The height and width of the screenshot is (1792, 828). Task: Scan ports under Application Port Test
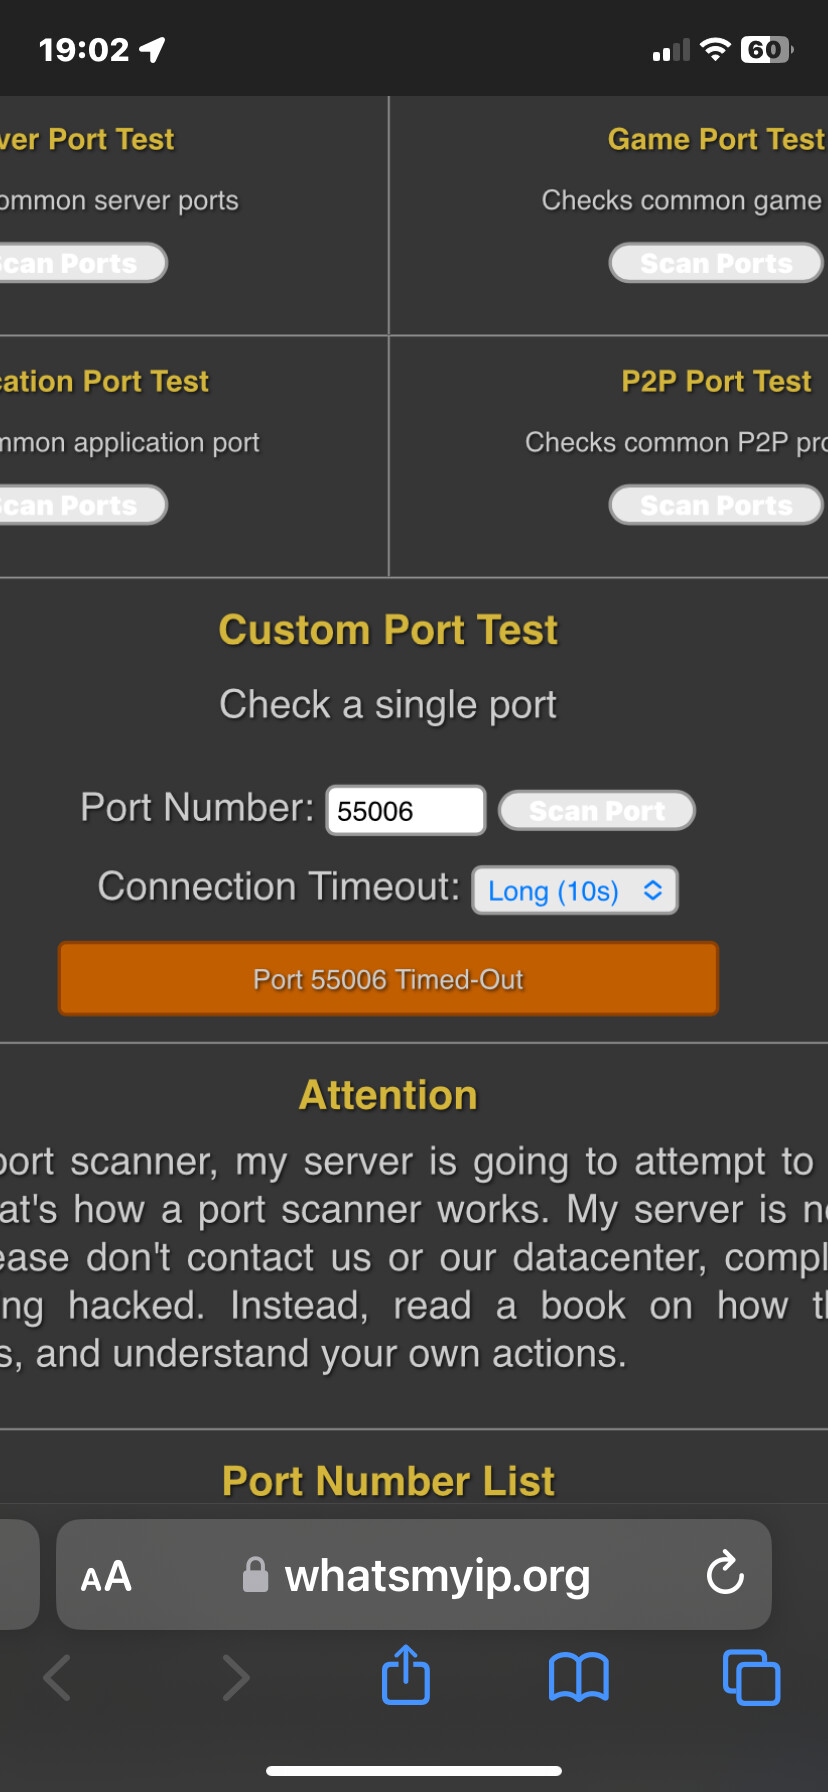click(80, 505)
